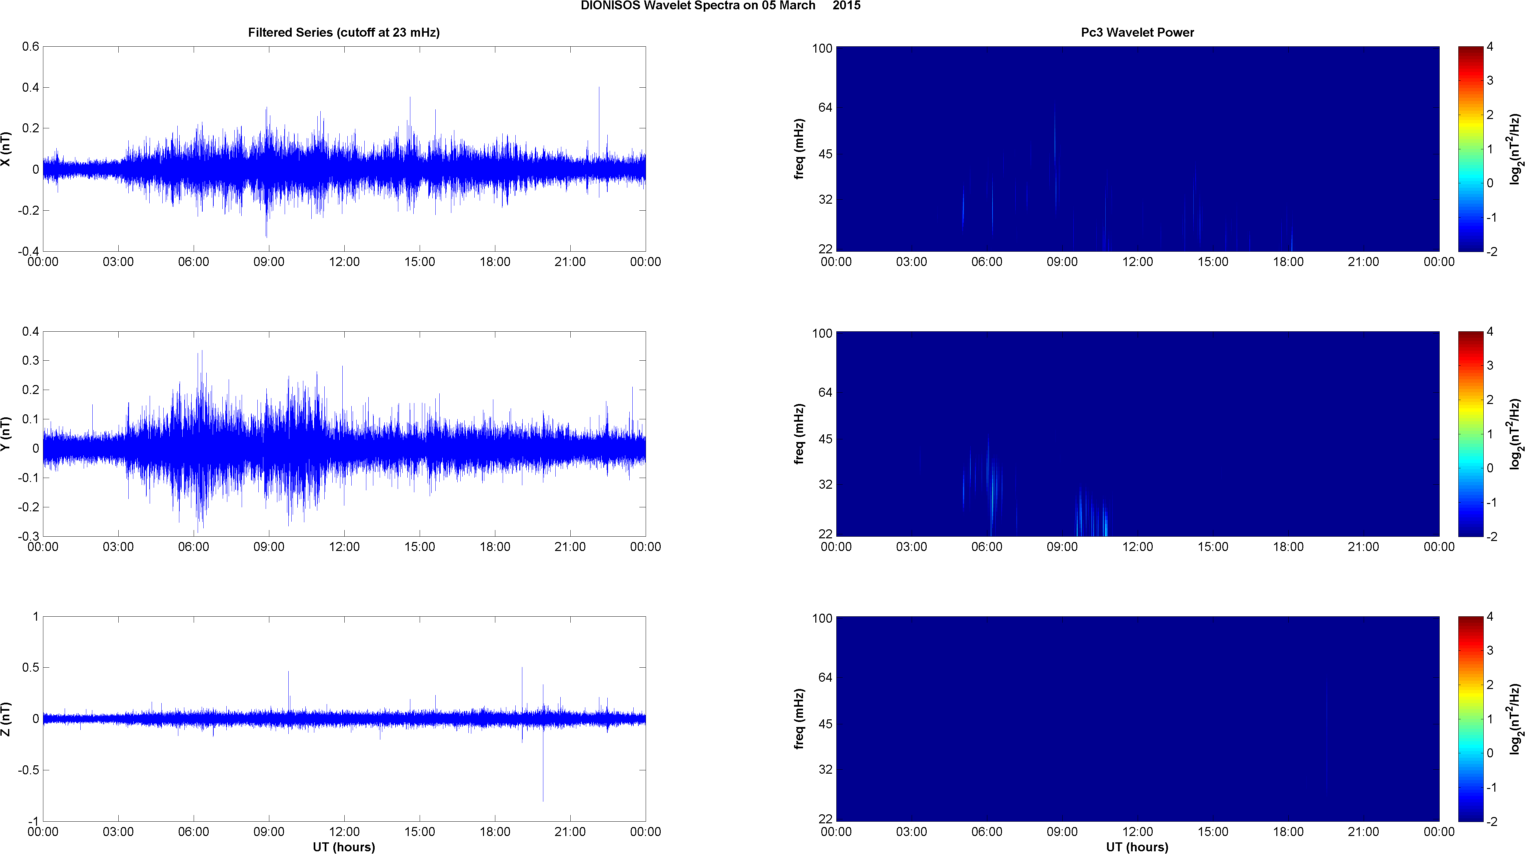This screenshot has height=854, width=1525.
Task: Click the '0.4' tick on the Y plot
Action: tap(30, 332)
